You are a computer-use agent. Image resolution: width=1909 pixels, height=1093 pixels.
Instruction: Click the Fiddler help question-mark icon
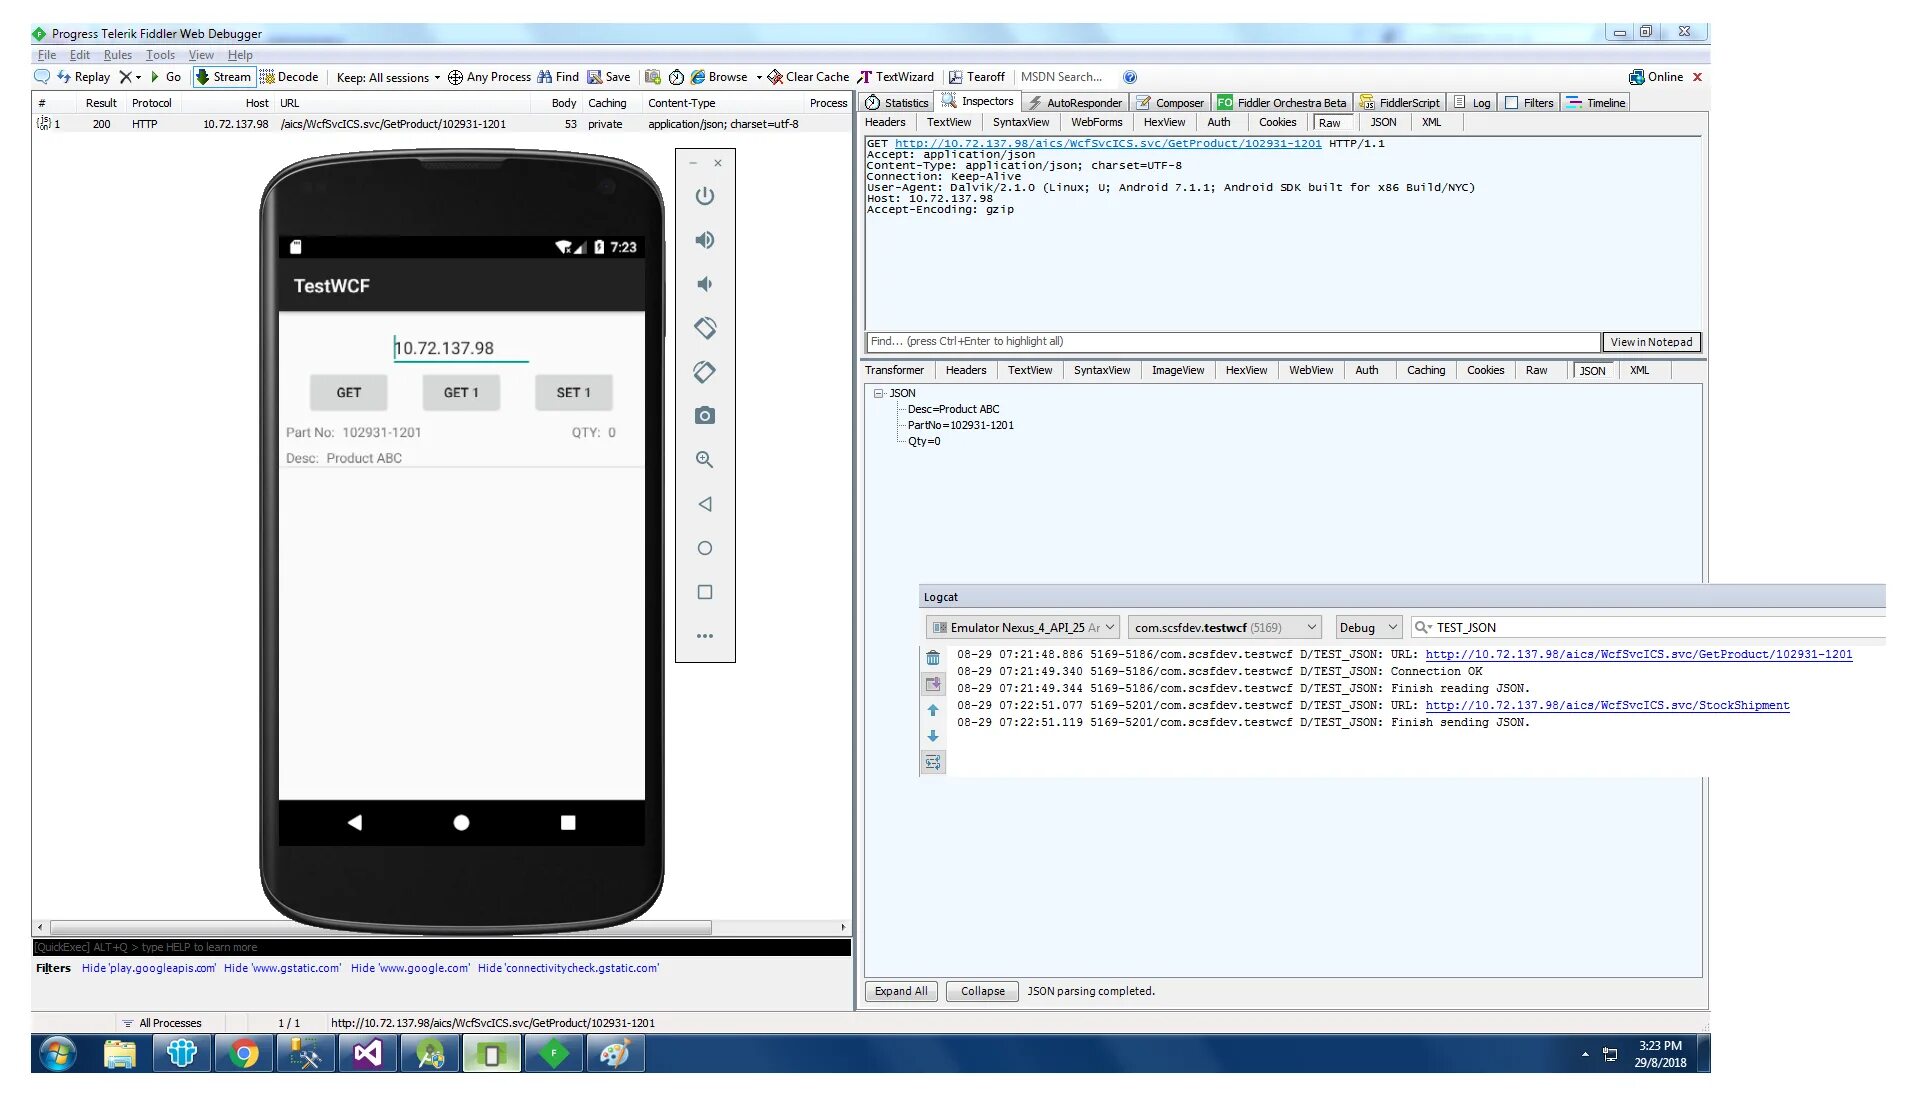click(x=1130, y=77)
